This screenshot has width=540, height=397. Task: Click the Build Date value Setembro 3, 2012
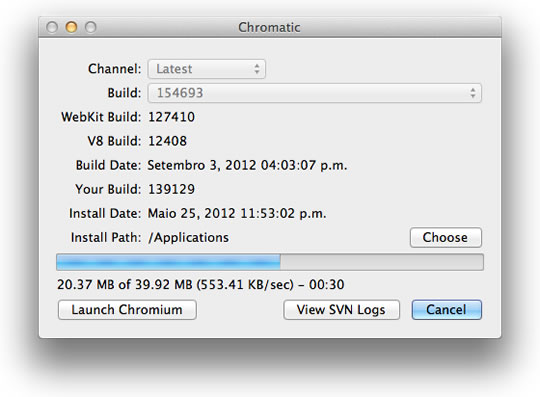tap(247, 165)
